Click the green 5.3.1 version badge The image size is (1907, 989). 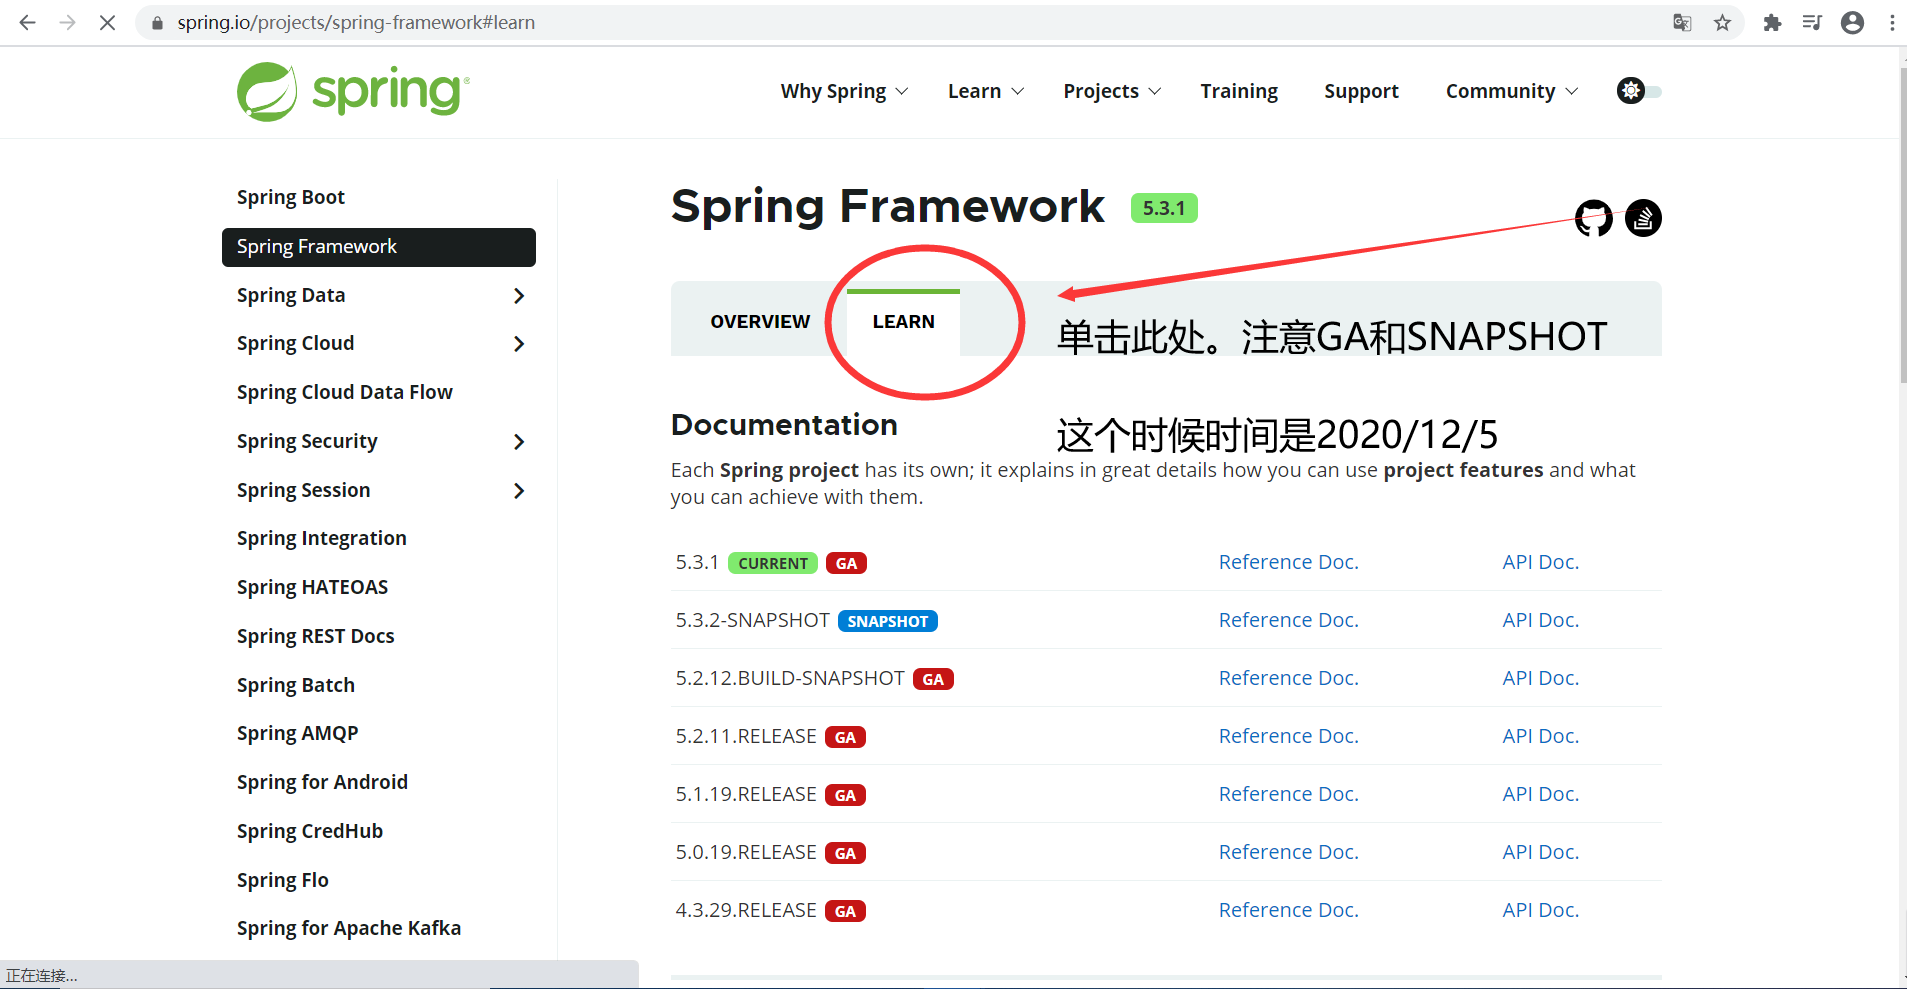(1164, 208)
